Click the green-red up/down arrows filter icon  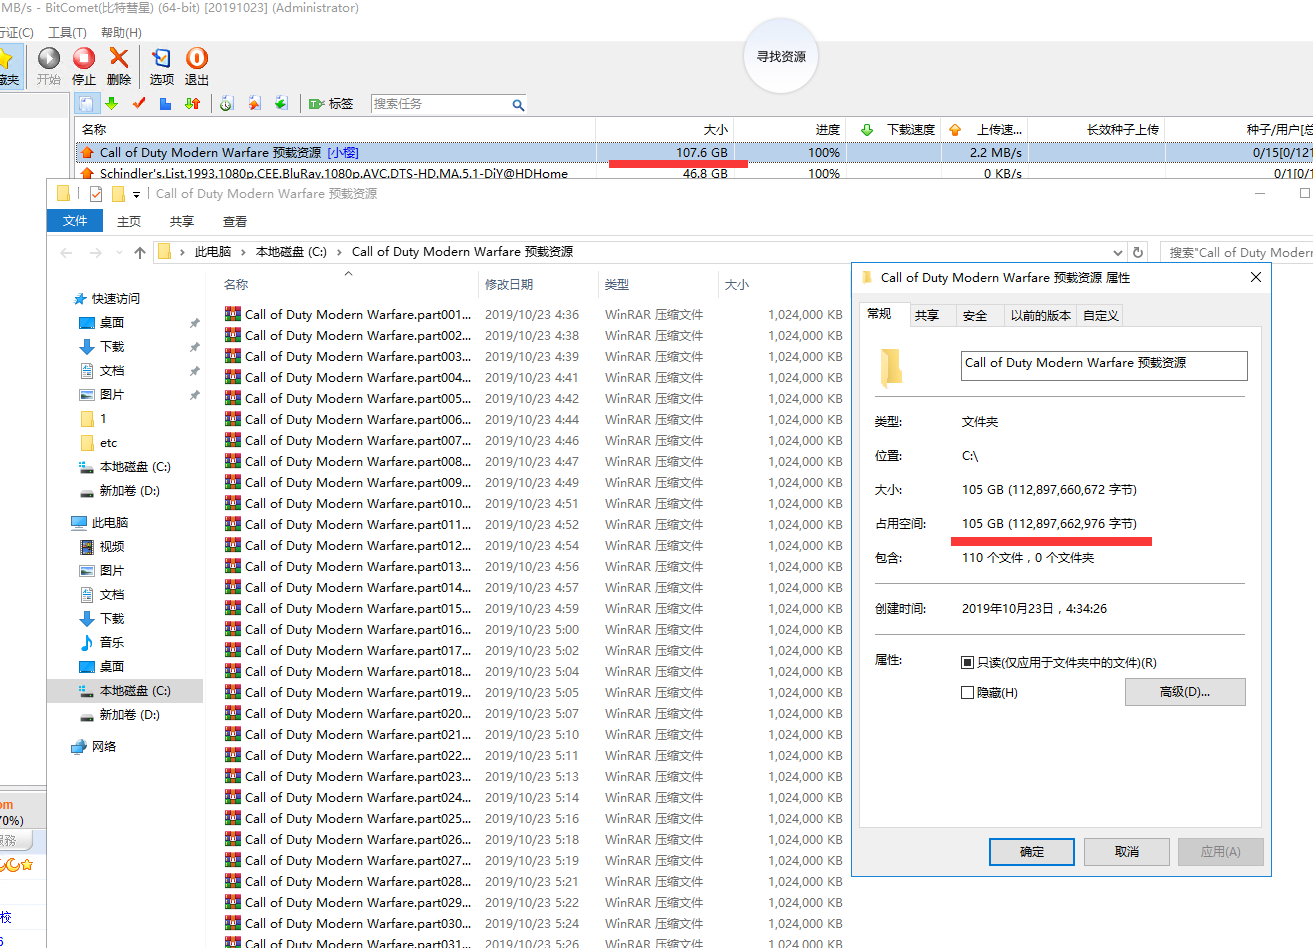(x=193, y=104)
